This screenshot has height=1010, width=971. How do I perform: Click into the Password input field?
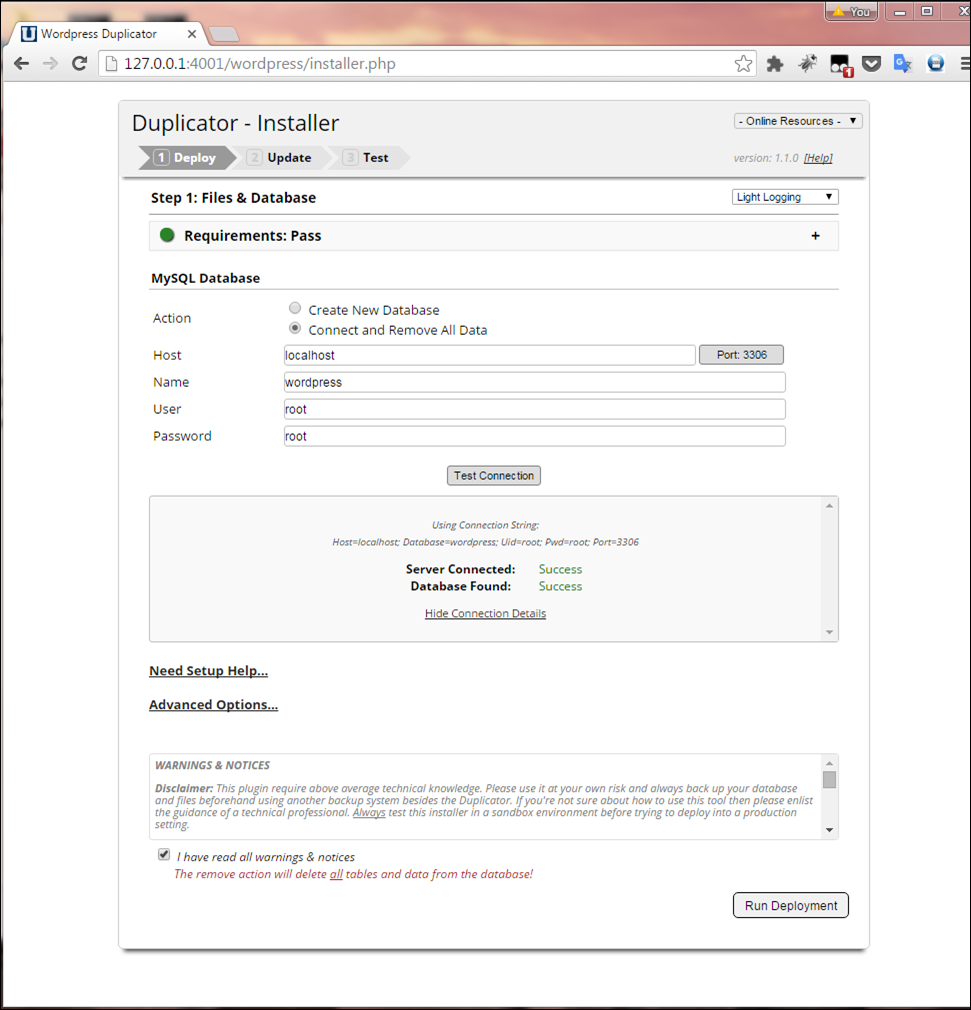[x=535, y=436]
